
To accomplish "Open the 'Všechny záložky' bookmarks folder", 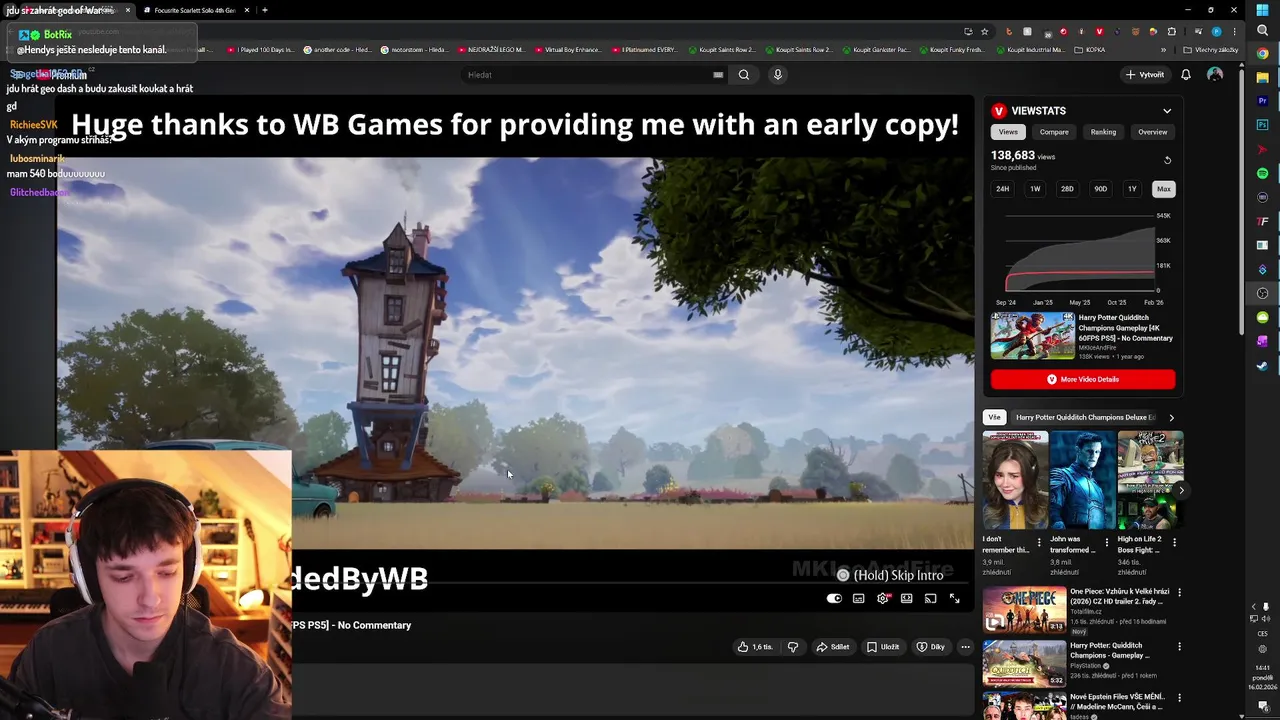I will [1211, 50].
